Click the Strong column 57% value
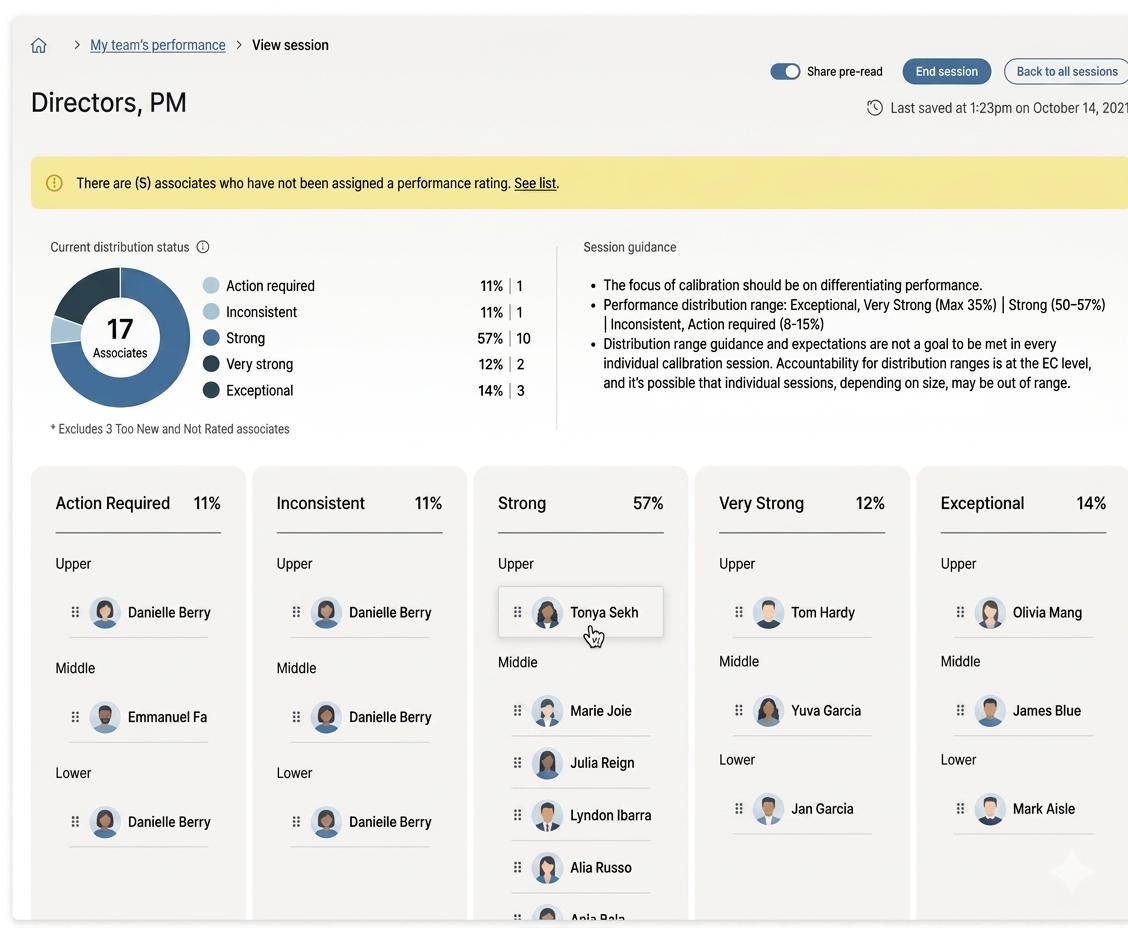 (648, 503)
